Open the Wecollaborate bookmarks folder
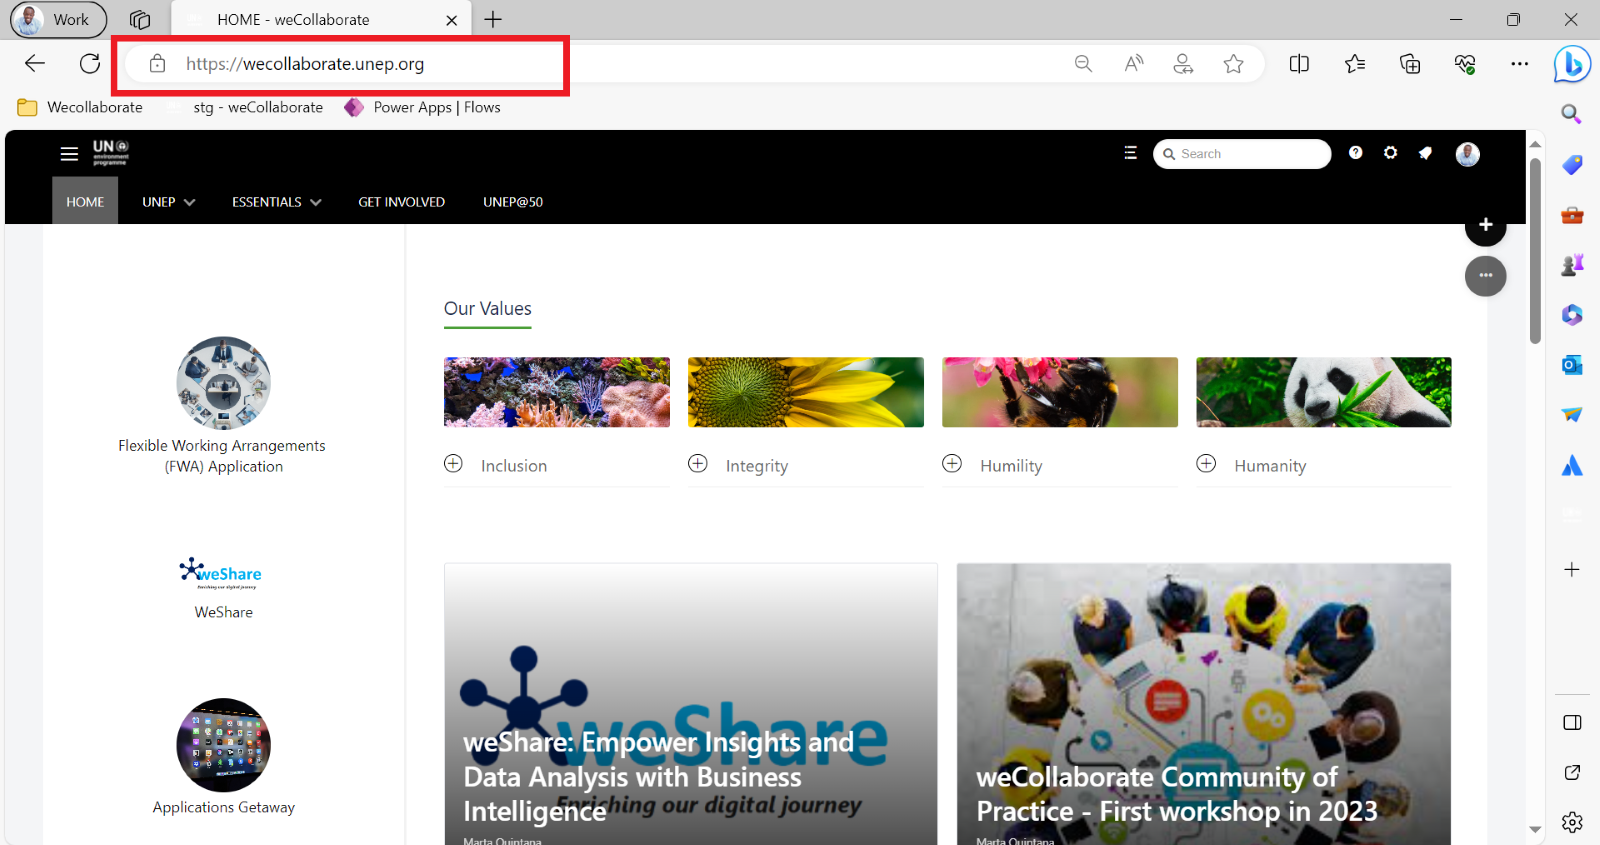This screenshot has width=1600, height=845. click(80, 107)
